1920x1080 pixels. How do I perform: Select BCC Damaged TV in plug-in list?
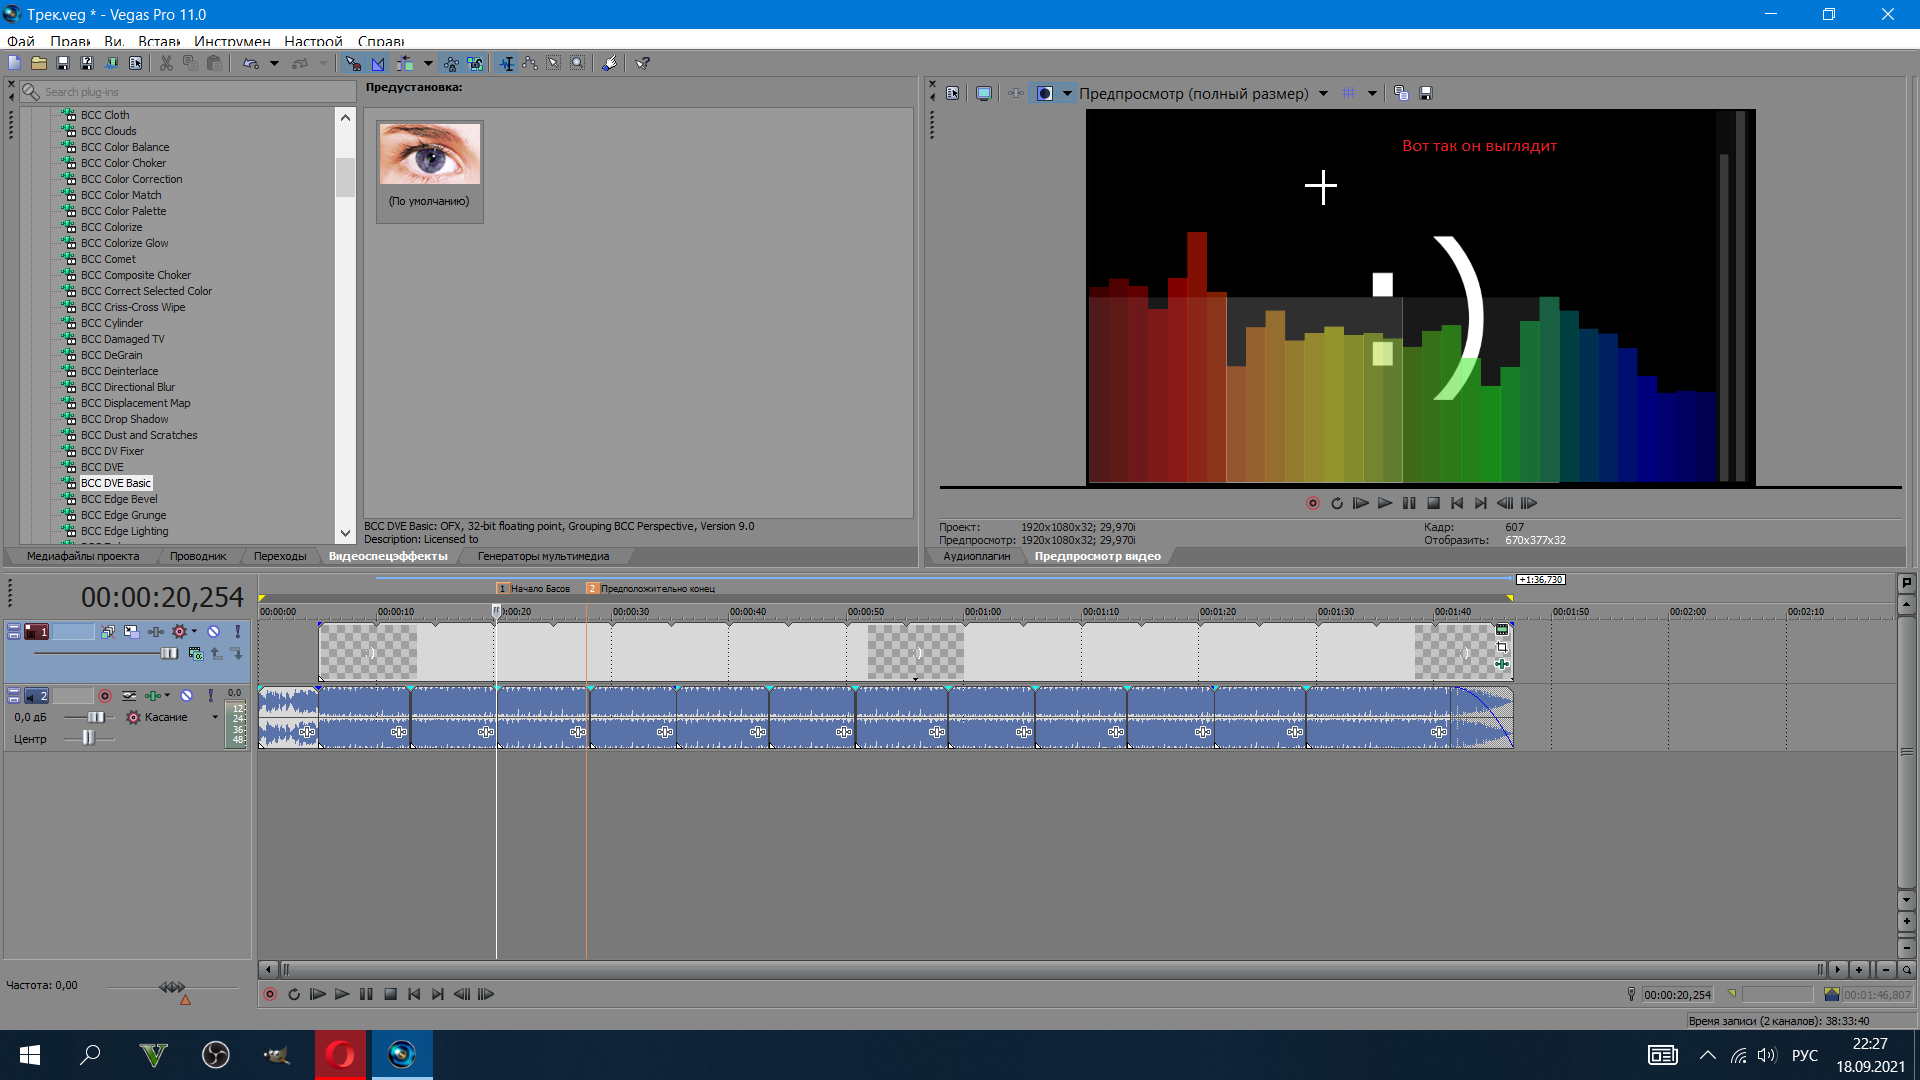point(122,339)
